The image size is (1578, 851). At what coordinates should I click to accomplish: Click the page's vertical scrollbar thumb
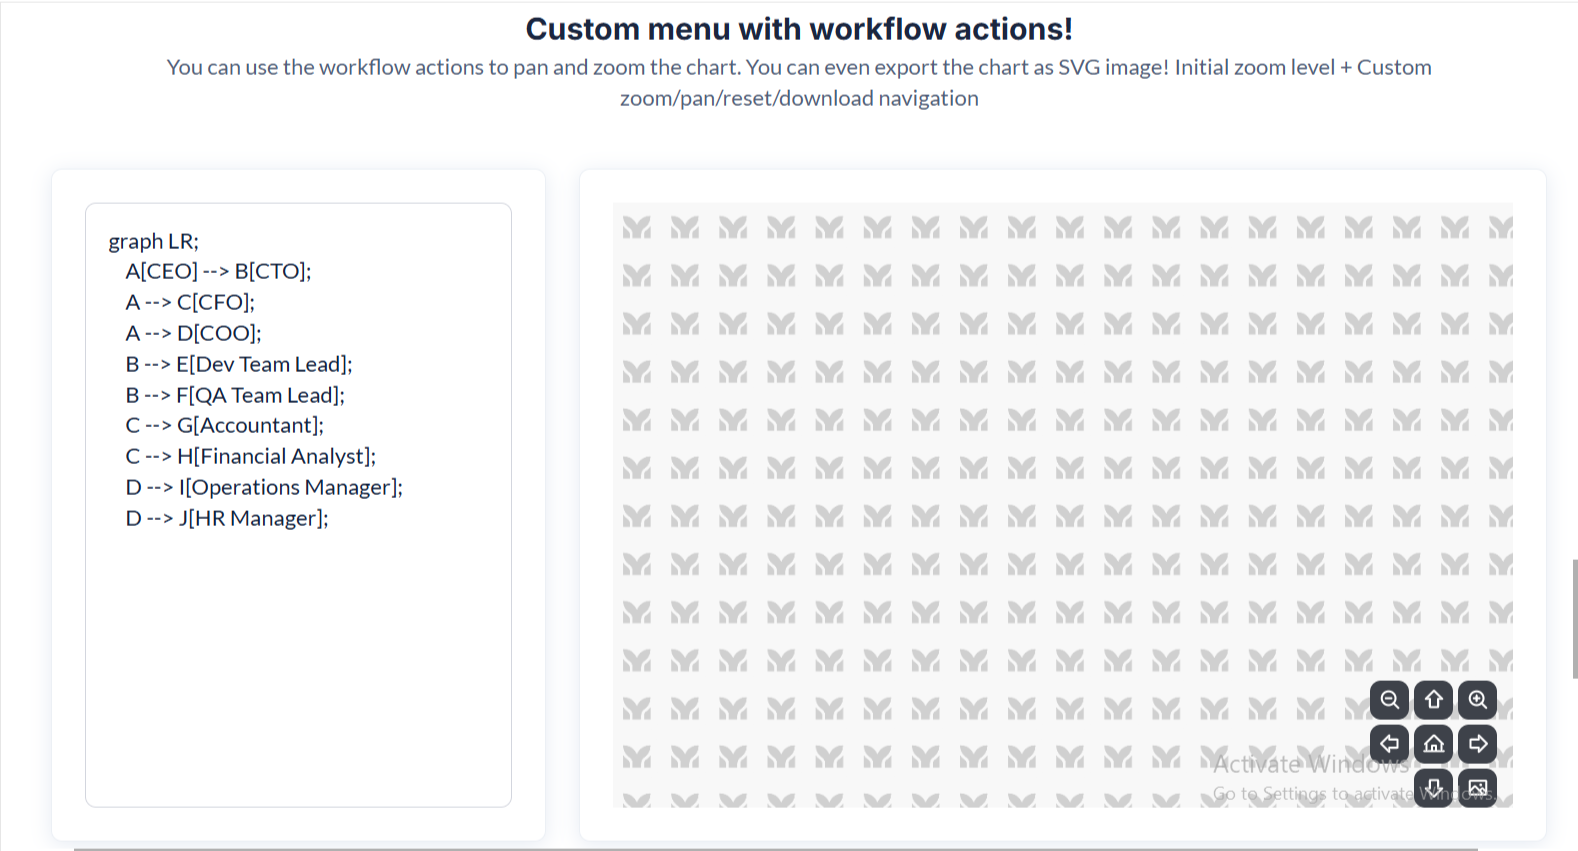click(x=1574, y=619)
